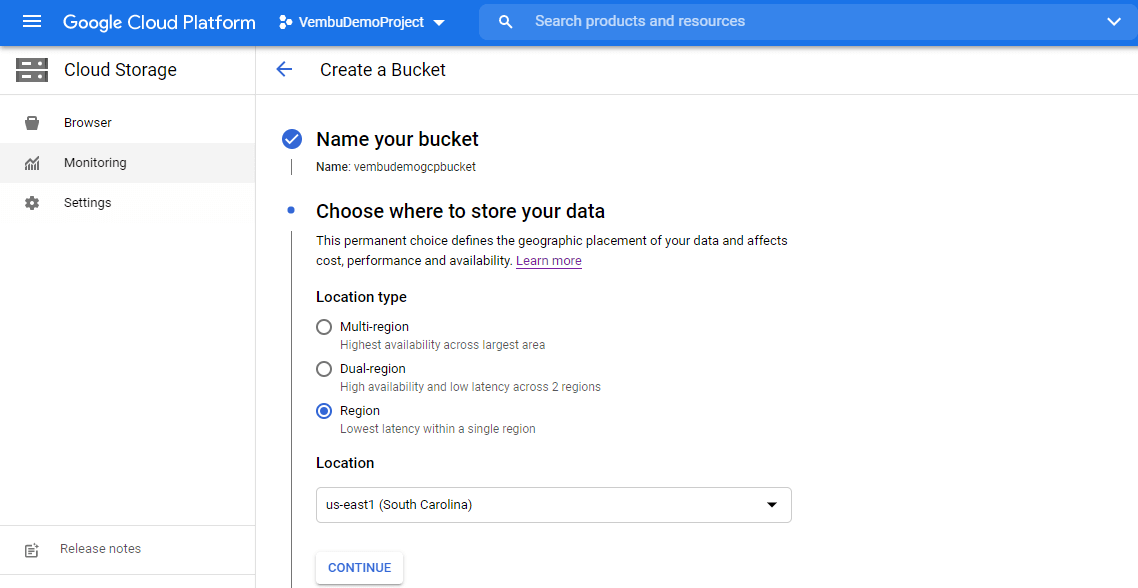
Task: Reopen the Name your bucket step
Action: [x=398, y=139]
